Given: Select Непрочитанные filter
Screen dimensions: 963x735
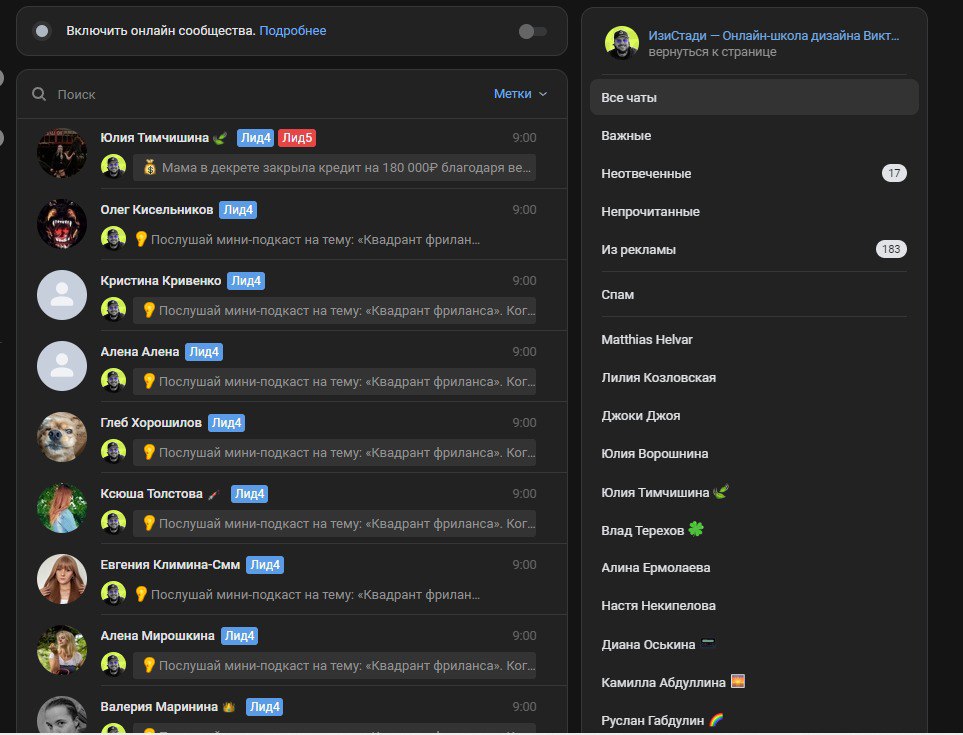Looking at the screenshot, I should [754, 212].
